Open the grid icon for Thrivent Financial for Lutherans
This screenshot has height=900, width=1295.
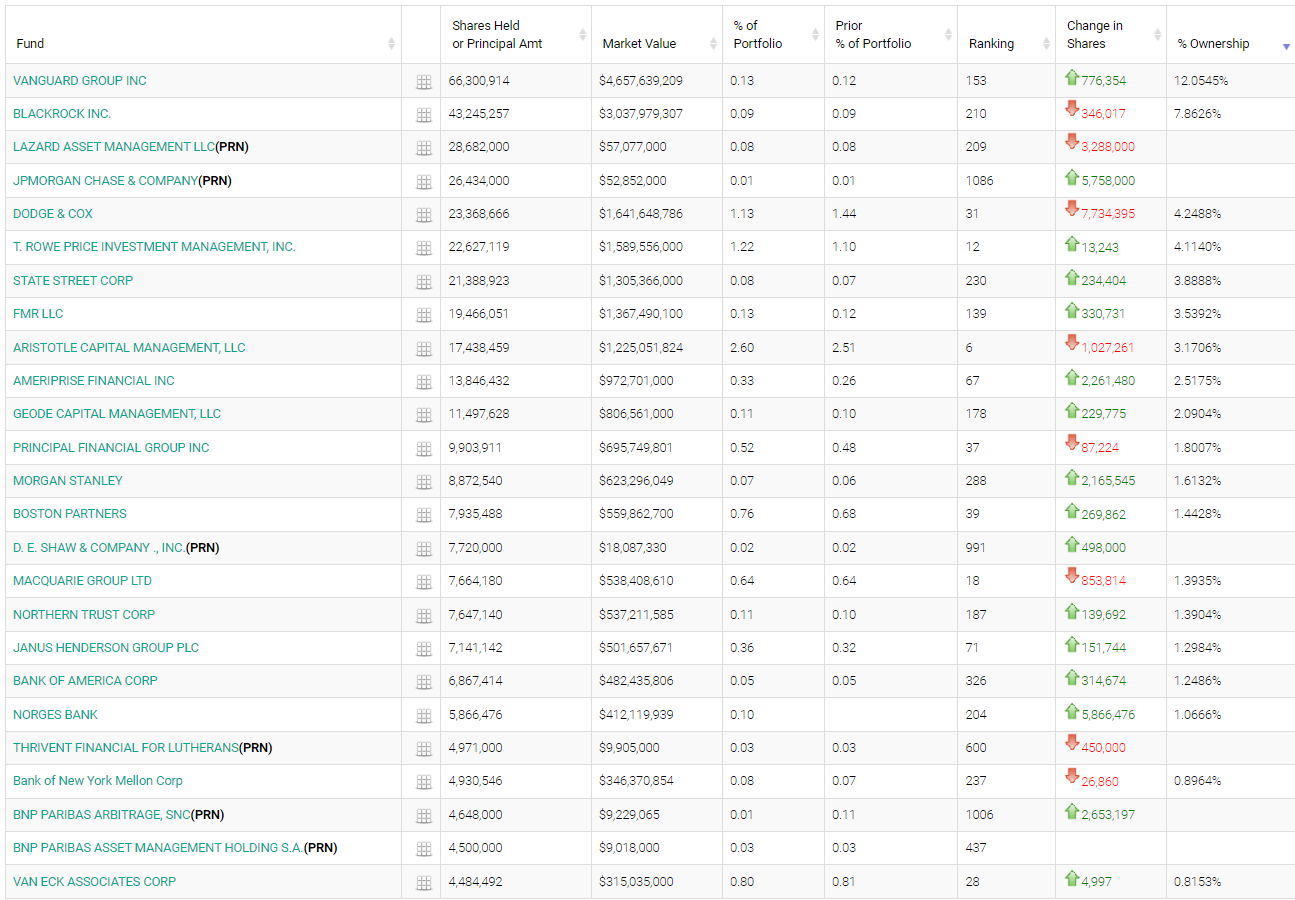point(423,749)
